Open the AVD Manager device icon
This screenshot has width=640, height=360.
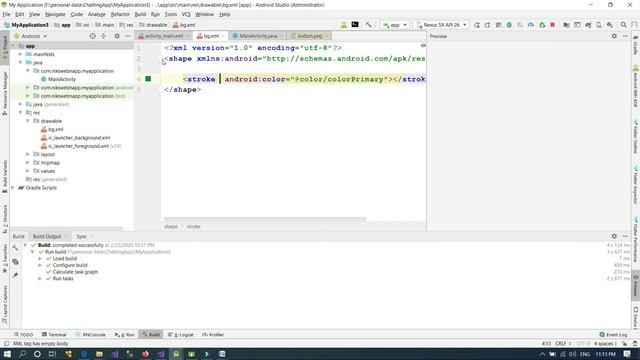click(x=599, y=25)
